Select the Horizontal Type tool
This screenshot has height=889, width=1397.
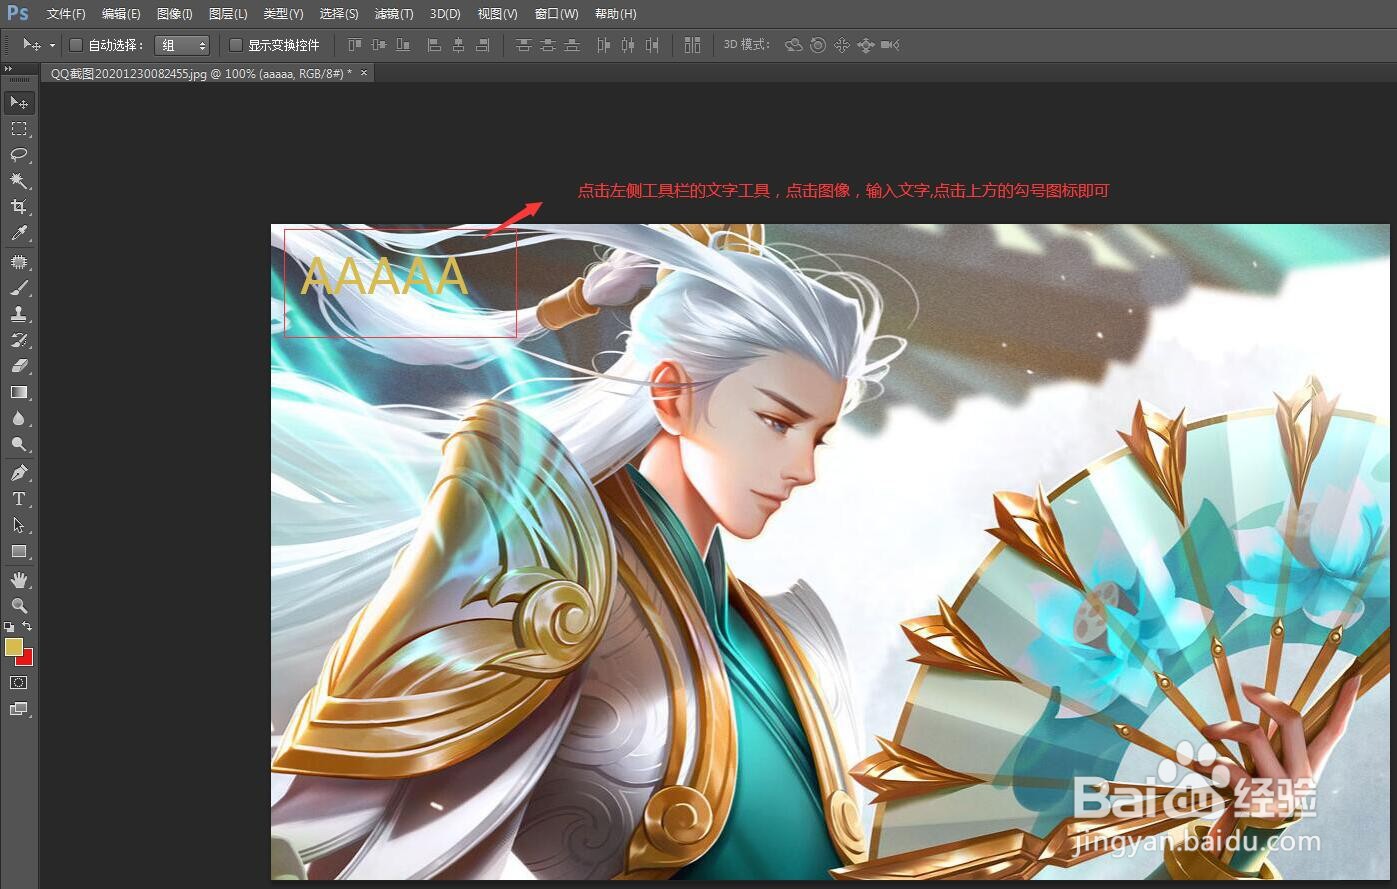point(19,499)
